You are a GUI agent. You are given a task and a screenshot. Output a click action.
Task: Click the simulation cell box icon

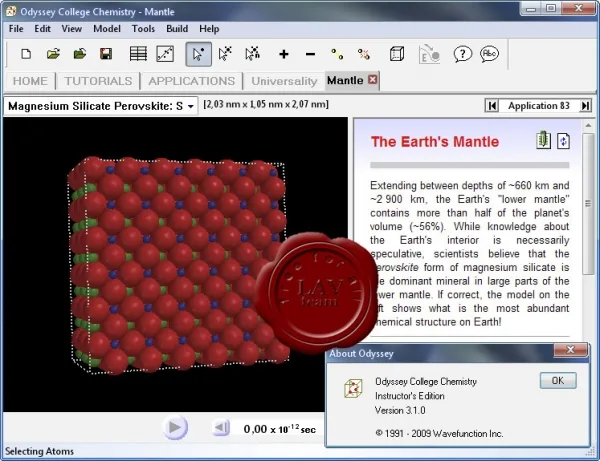click(x=397, y=54)
